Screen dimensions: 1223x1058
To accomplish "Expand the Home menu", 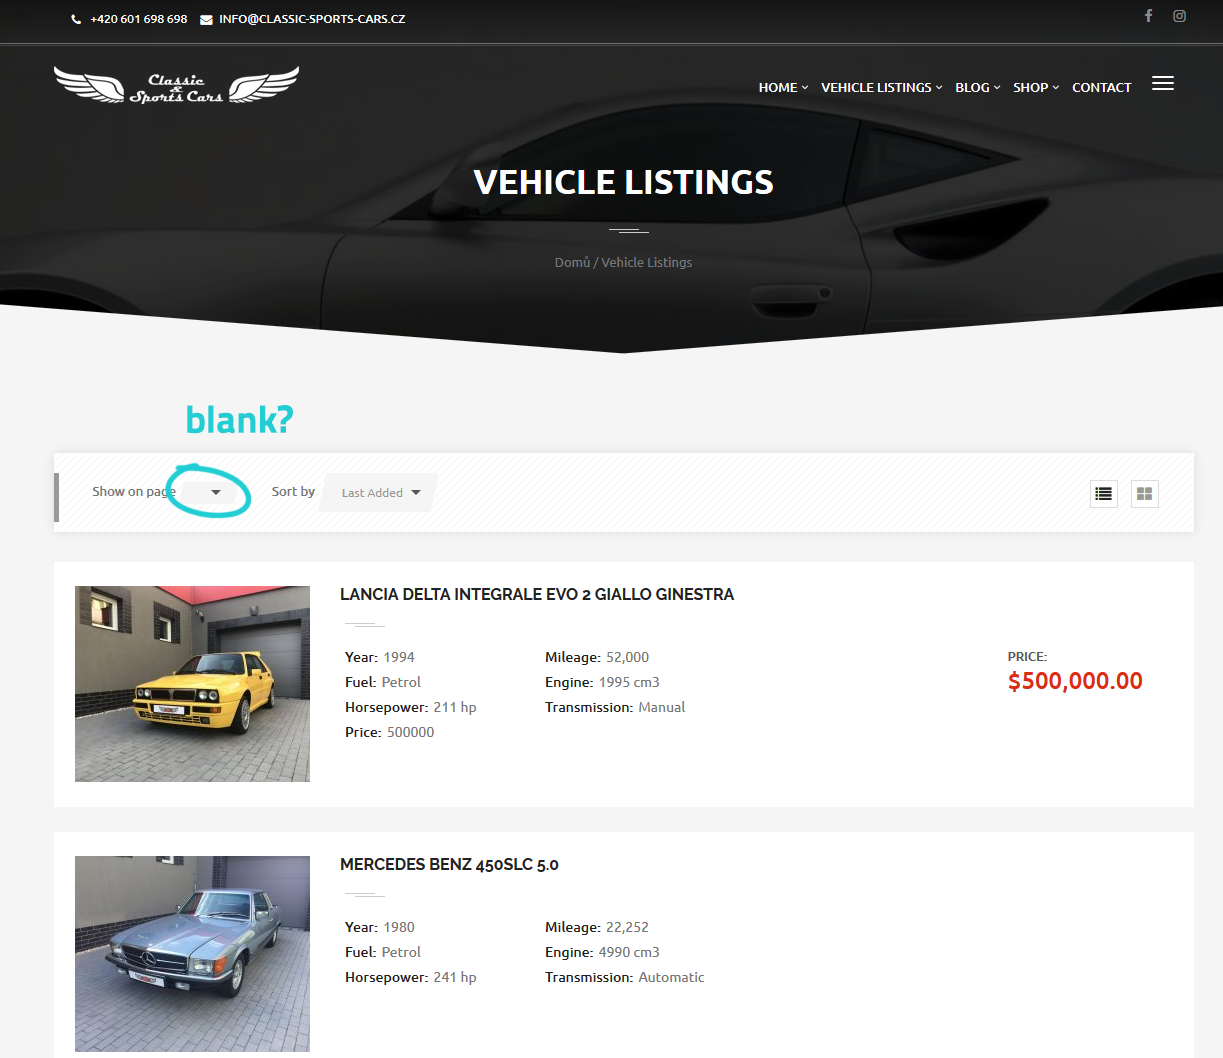I will [x=782, y=88].
